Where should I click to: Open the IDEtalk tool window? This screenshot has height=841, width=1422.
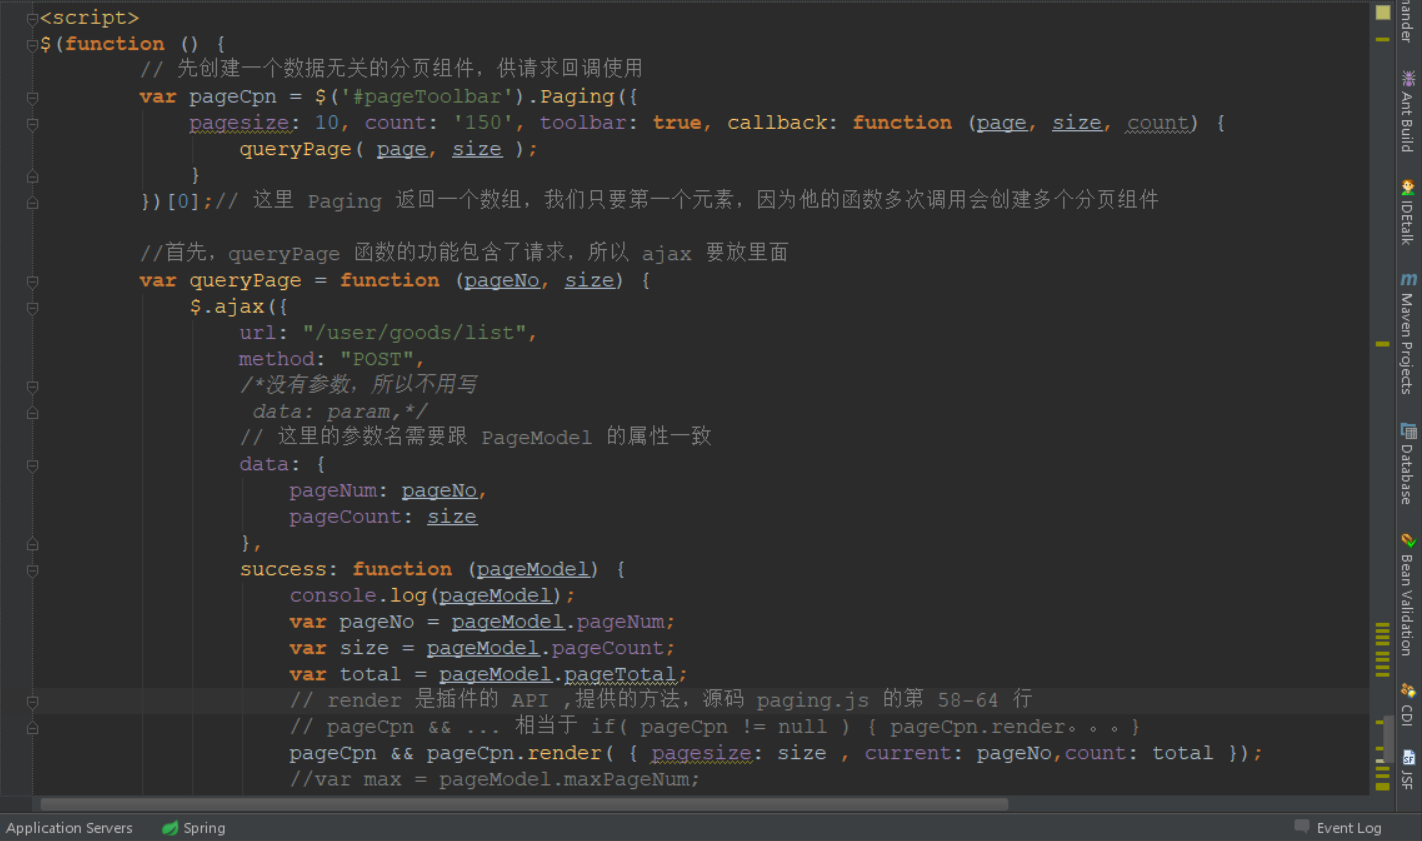(1408, 212)
